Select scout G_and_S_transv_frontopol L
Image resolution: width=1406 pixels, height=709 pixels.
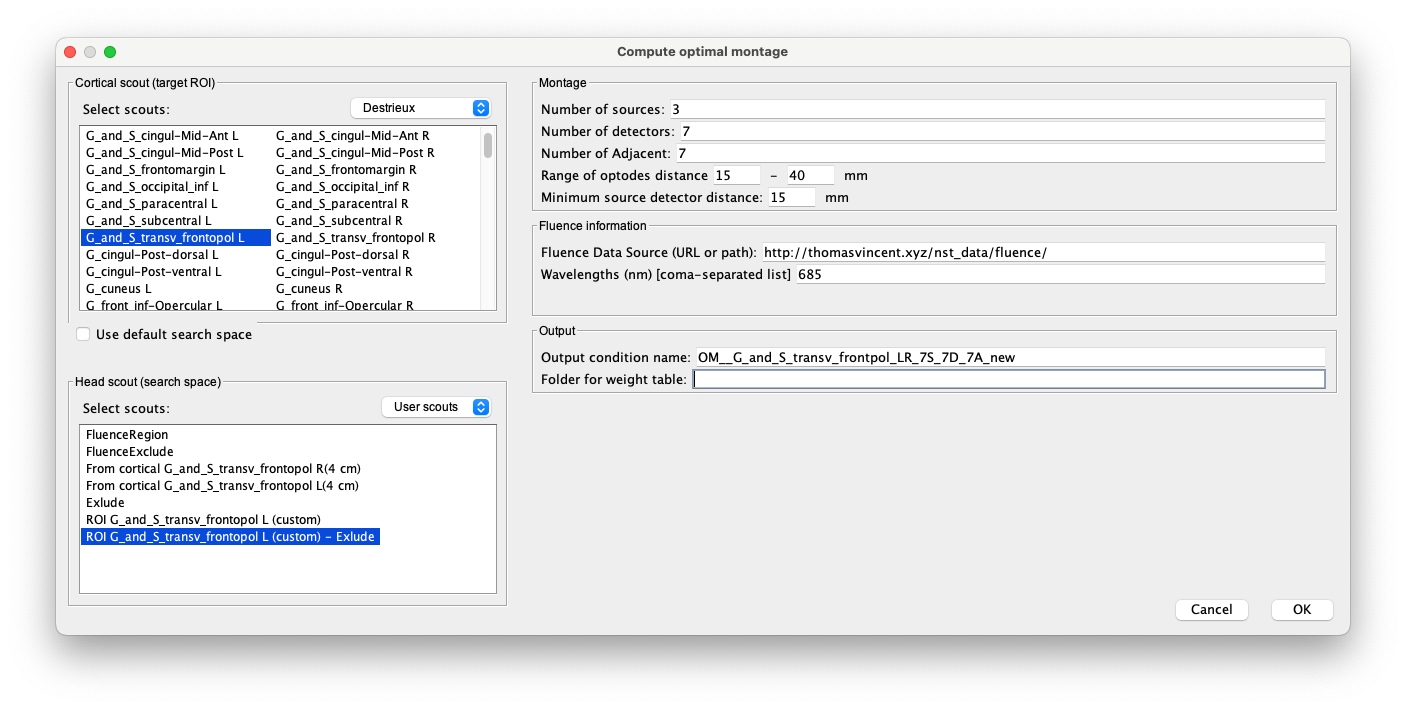point(176,238)
